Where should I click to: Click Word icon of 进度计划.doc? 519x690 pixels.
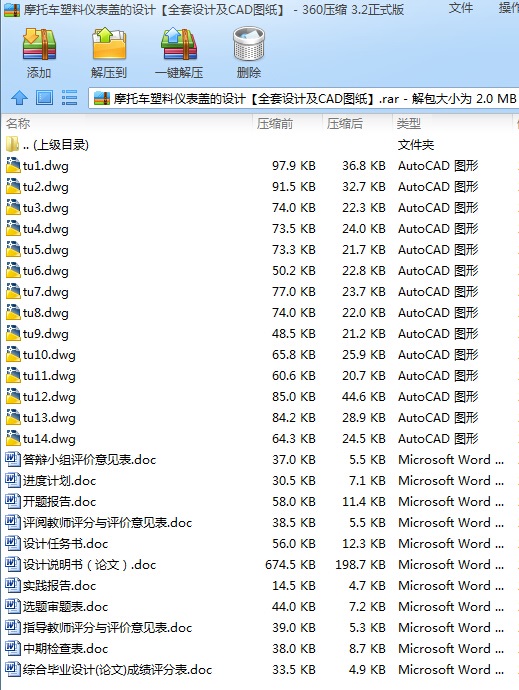pos(13,480)
